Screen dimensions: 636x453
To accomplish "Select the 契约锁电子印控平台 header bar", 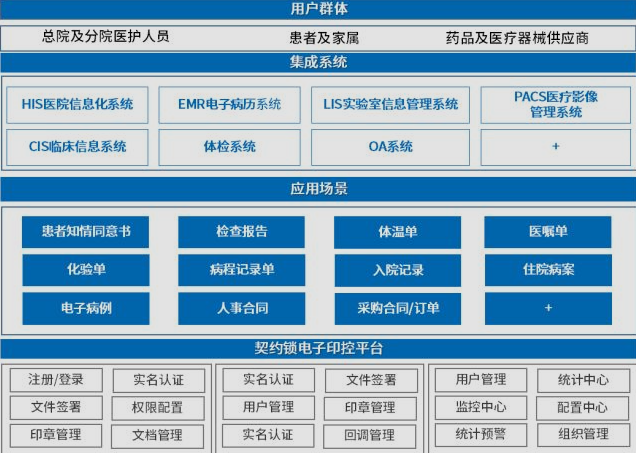I will (x=318, y=349).
